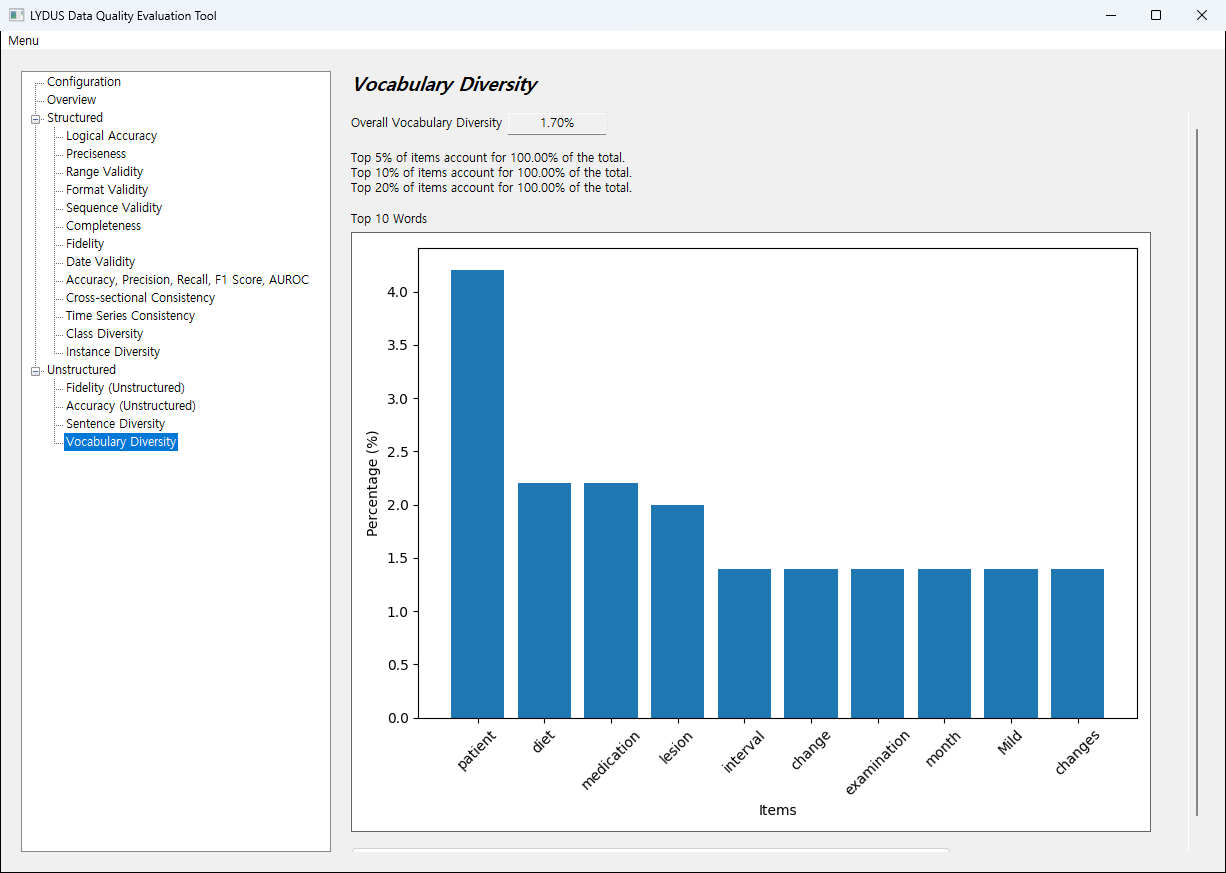Click the LYDUS app icon in title bar
The height and width of the screenshot is (873, 1226).
(16, 15)
